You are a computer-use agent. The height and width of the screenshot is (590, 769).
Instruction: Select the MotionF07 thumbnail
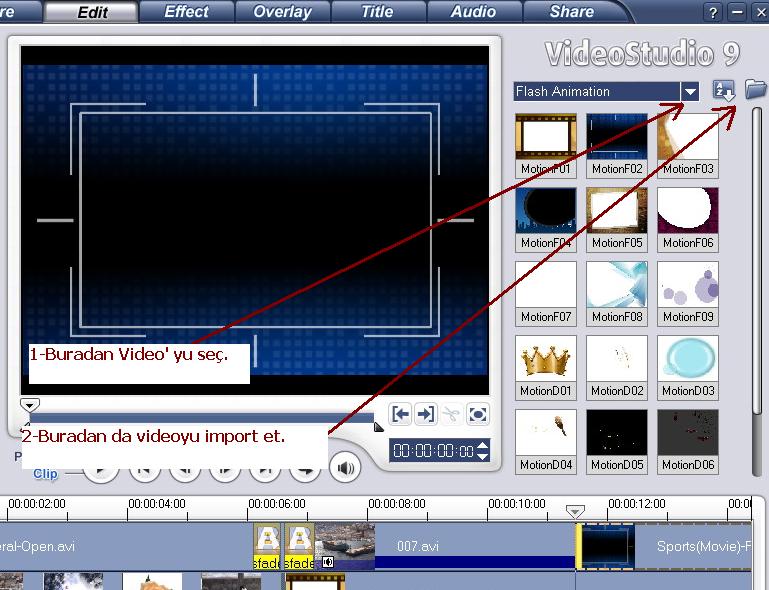click(546, 293)
